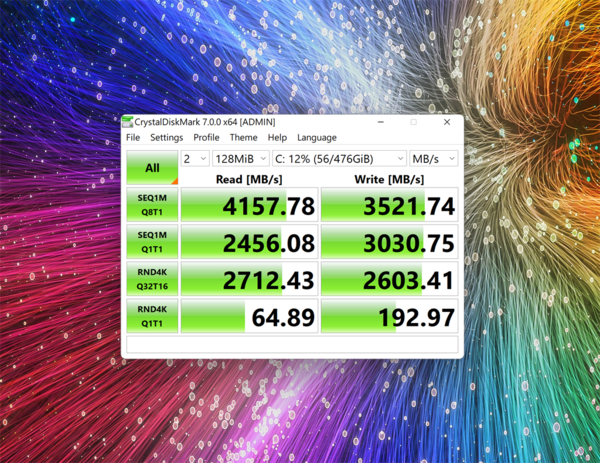Click the RND4K Q1T1 read result 64.89
Viewport: 600px width, 463px height.
(x=249, y=316)
